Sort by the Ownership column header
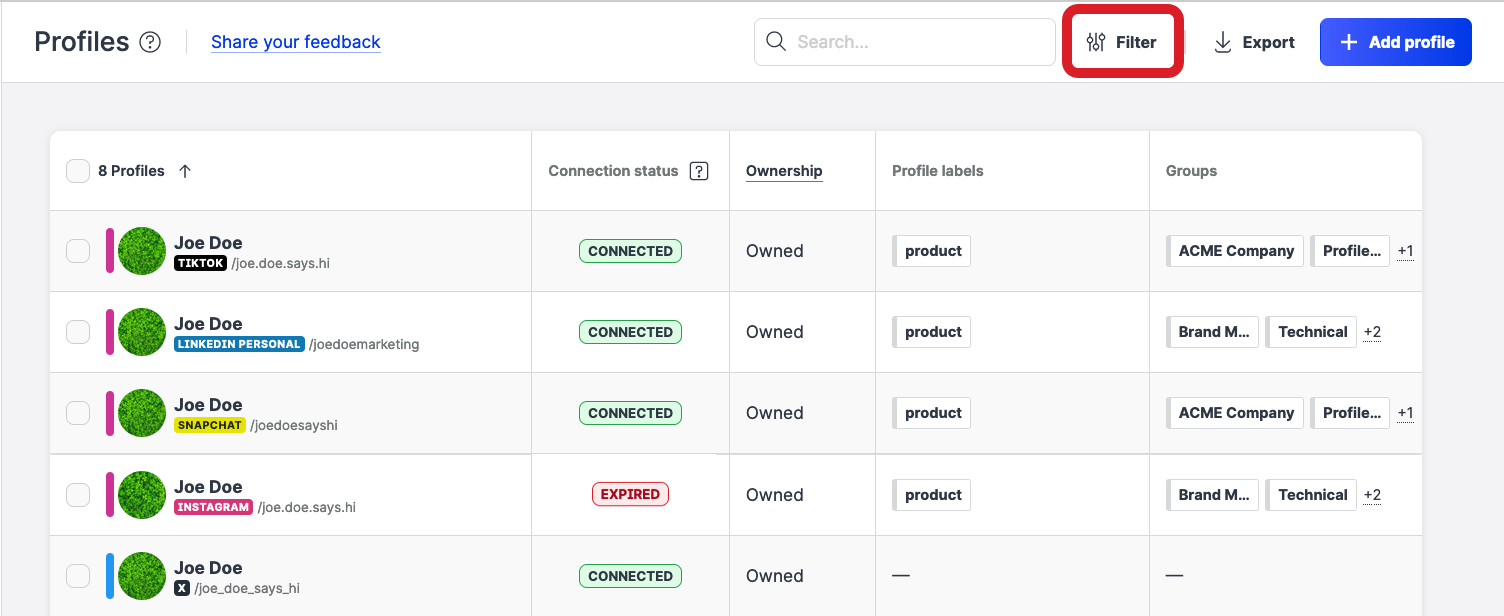This screenshot has width=1504, height=616. (784, 170)
